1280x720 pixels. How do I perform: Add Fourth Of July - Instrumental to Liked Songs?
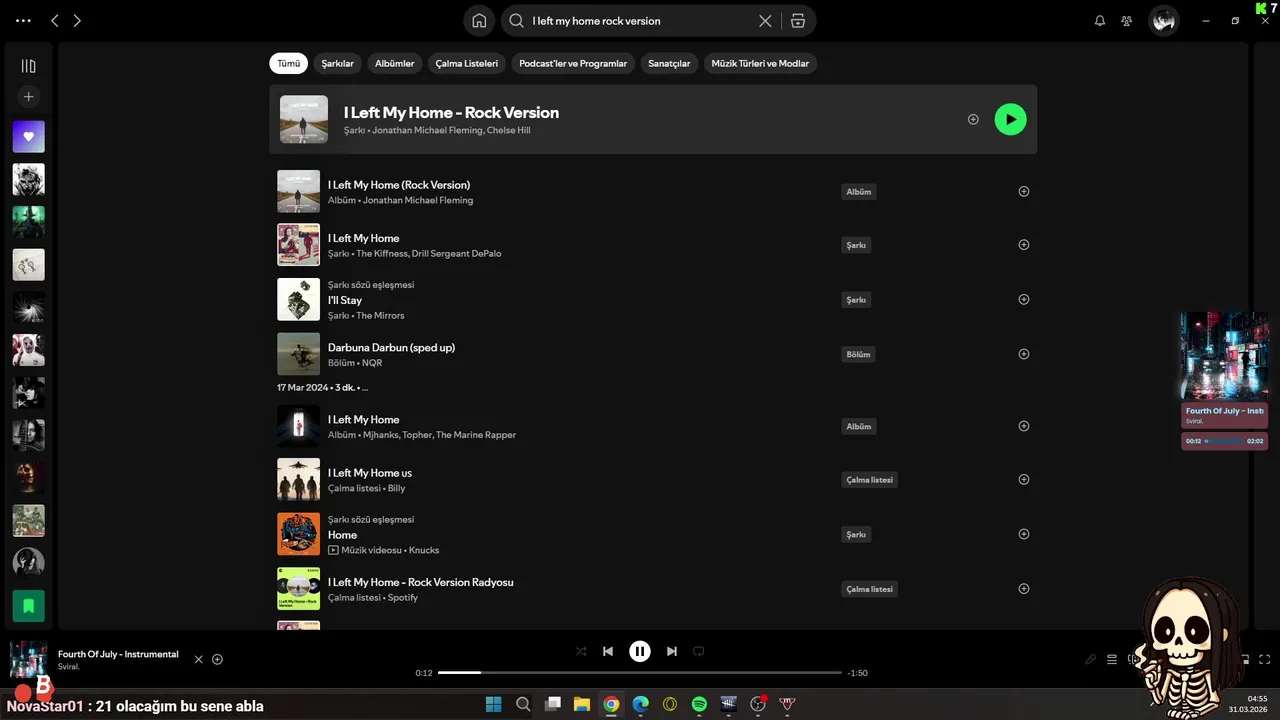tap(217, 659)
